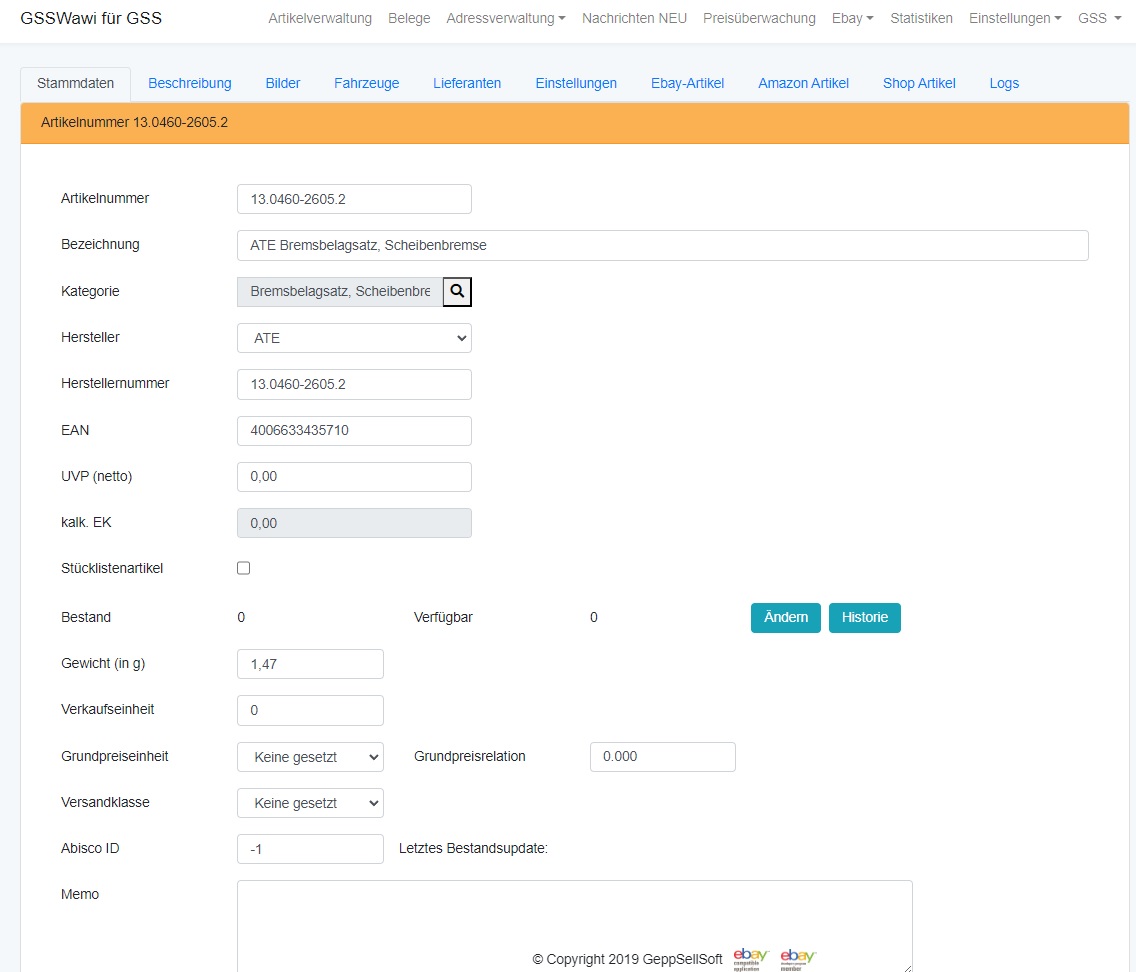Expand the Grundpreiseinheit dropdown
Viewport: 1136px width, 972px height.
[310, 757]
